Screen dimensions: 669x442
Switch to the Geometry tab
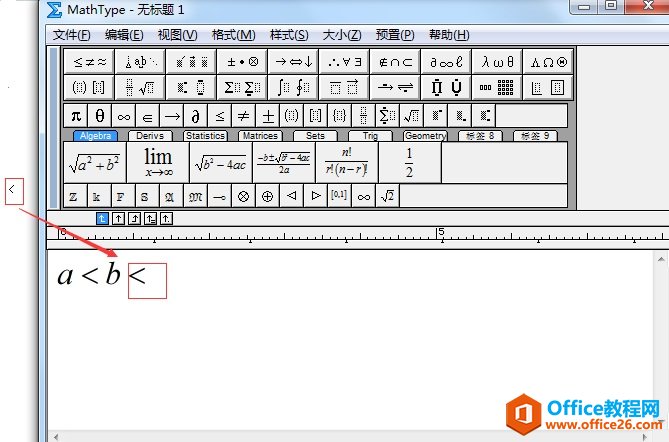click(x=425, y=136)
